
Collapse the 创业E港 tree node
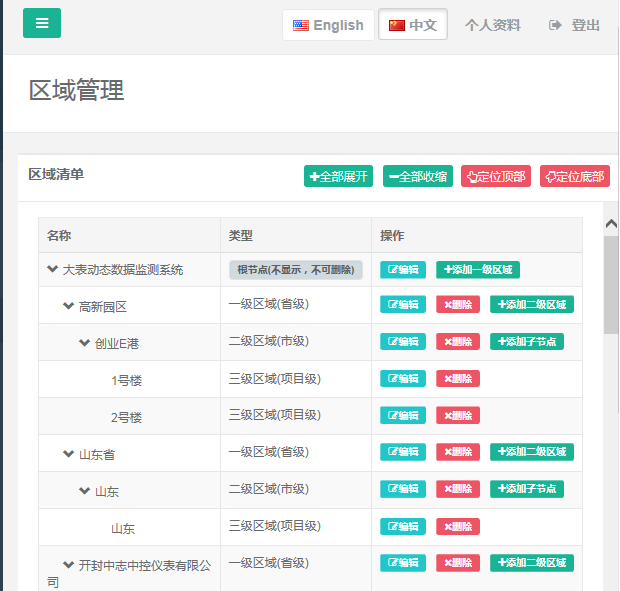84,343
